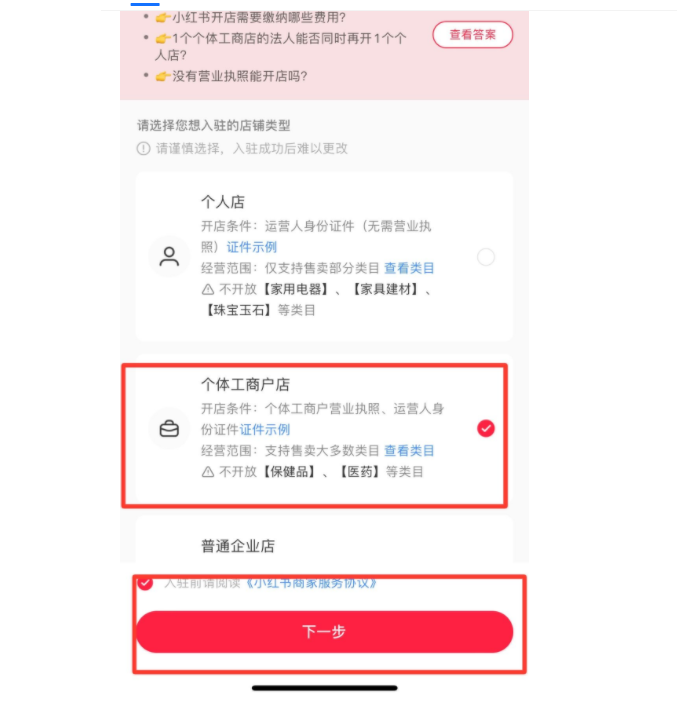The height and width of the screenshot is (706, 686).
Task: Open the 《小红书商家服务协议》 link
Action: click(311, 583)
